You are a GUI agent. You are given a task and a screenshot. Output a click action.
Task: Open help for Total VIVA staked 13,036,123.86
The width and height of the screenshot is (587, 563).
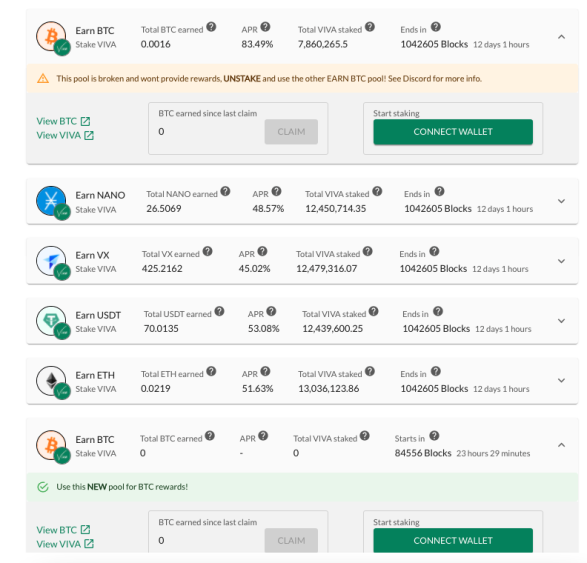pyautogui.click(x=370, y=371)
